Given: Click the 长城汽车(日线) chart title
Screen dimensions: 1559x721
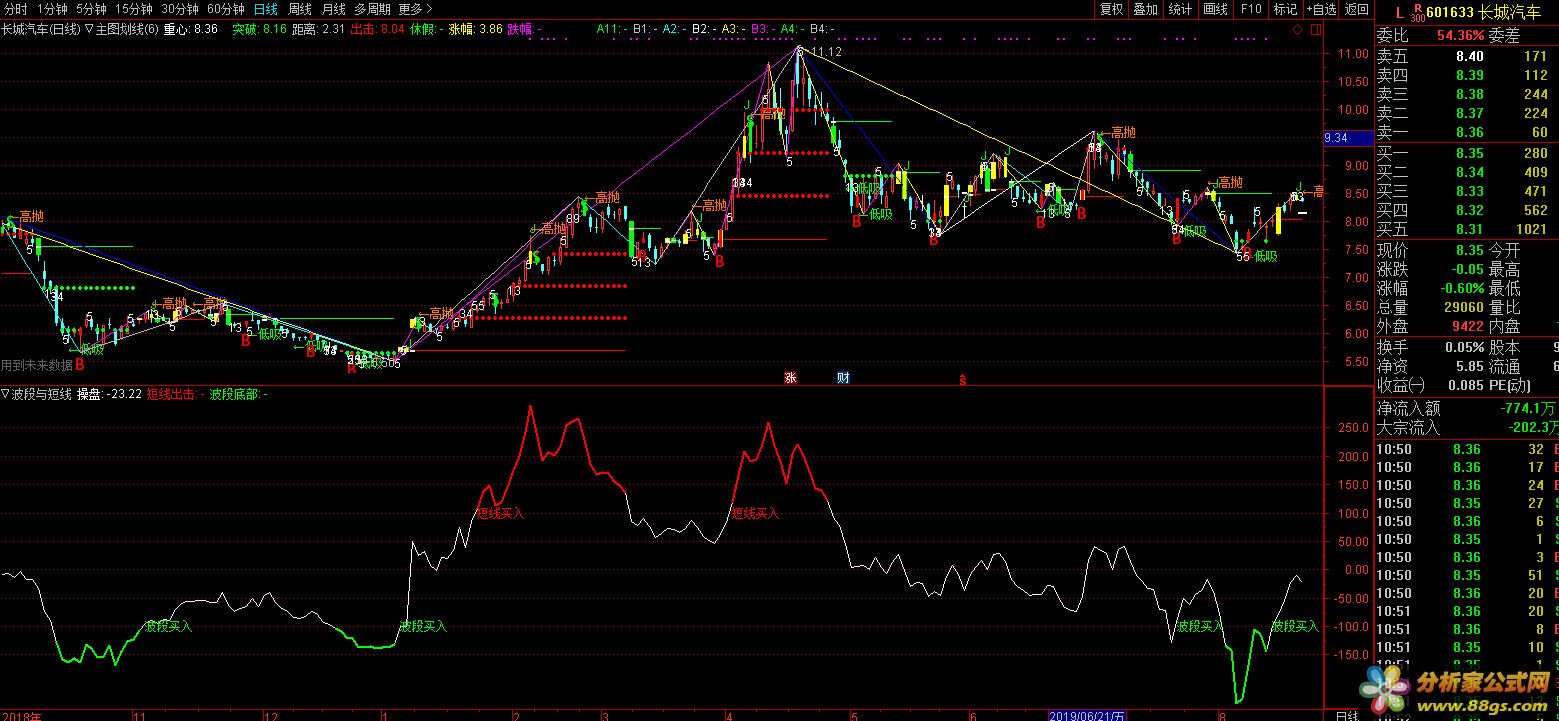Looking at the screenshot, I should tap(41, 29).
